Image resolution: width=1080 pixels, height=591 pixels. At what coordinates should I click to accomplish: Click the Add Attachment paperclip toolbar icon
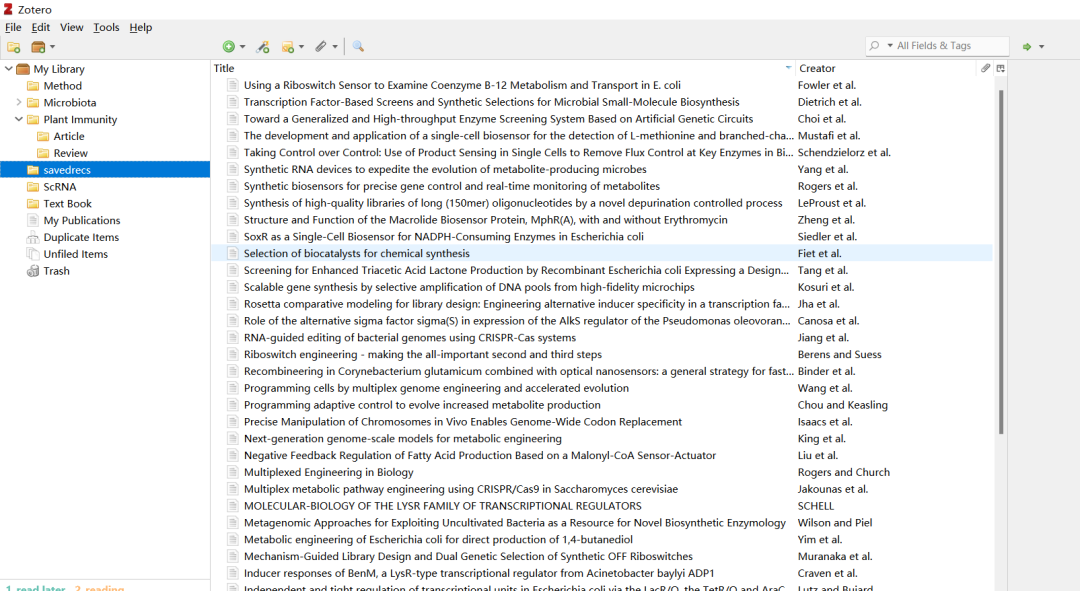321,46
